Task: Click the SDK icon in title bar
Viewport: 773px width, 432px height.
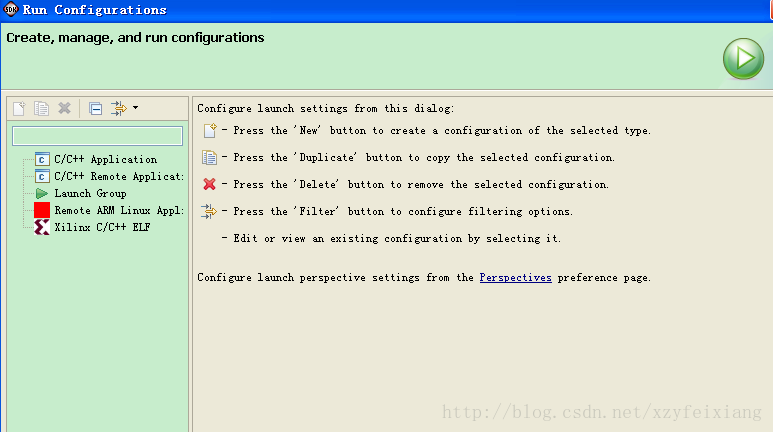Action: [x=10, y=9]
